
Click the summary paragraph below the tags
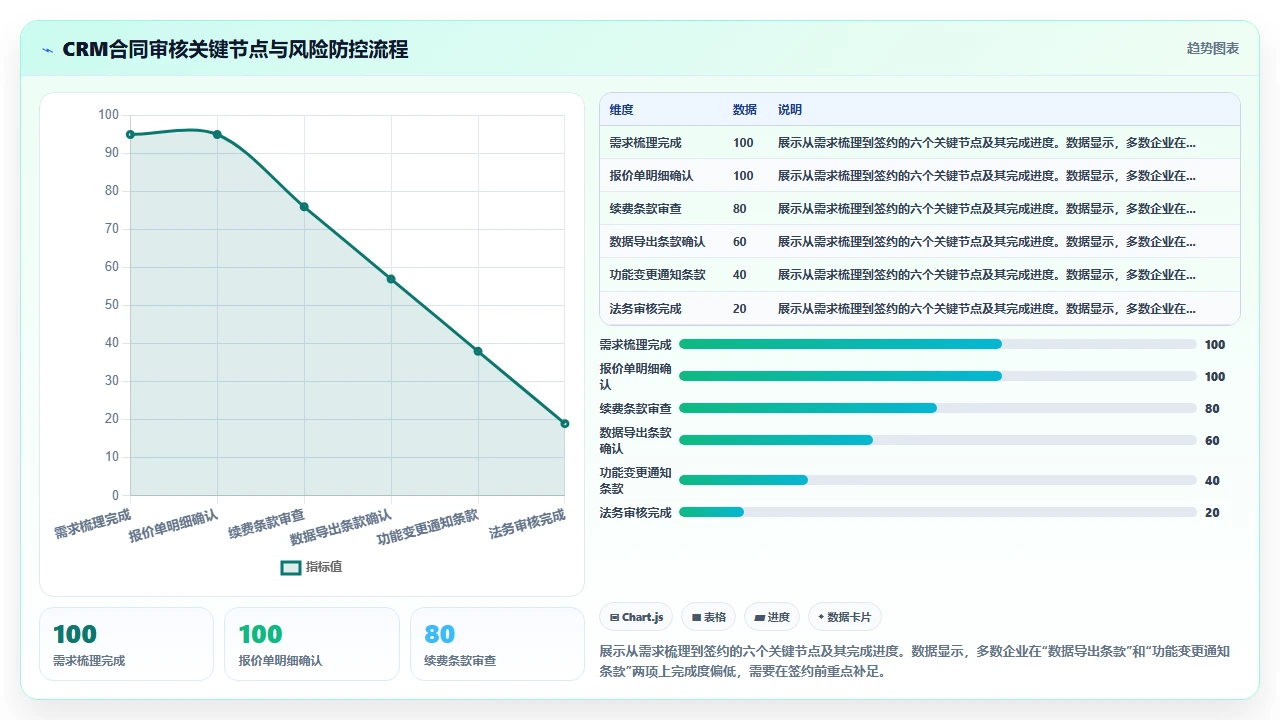(915, 661)
